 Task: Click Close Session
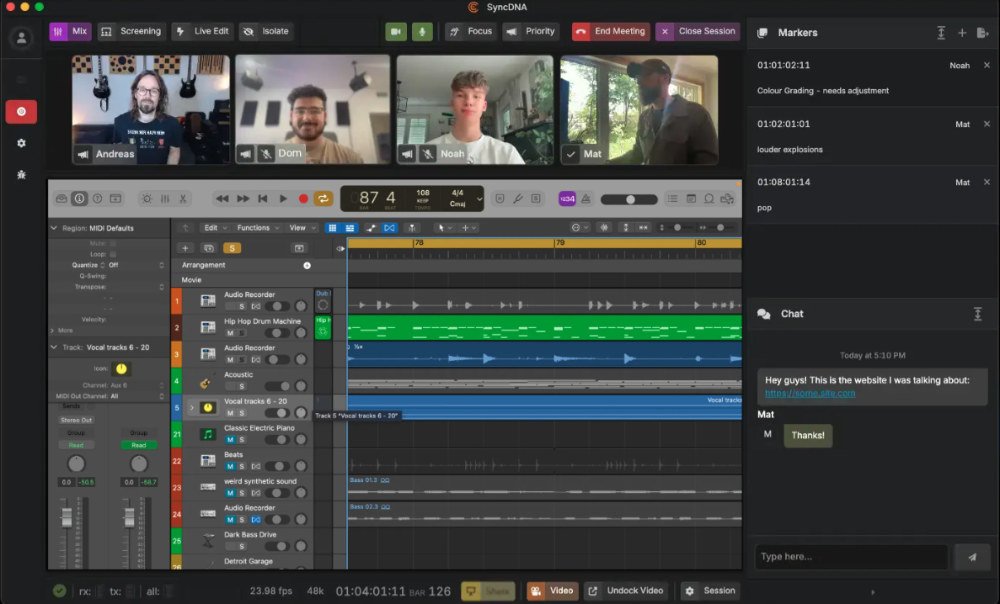click(x=698, y=31)
